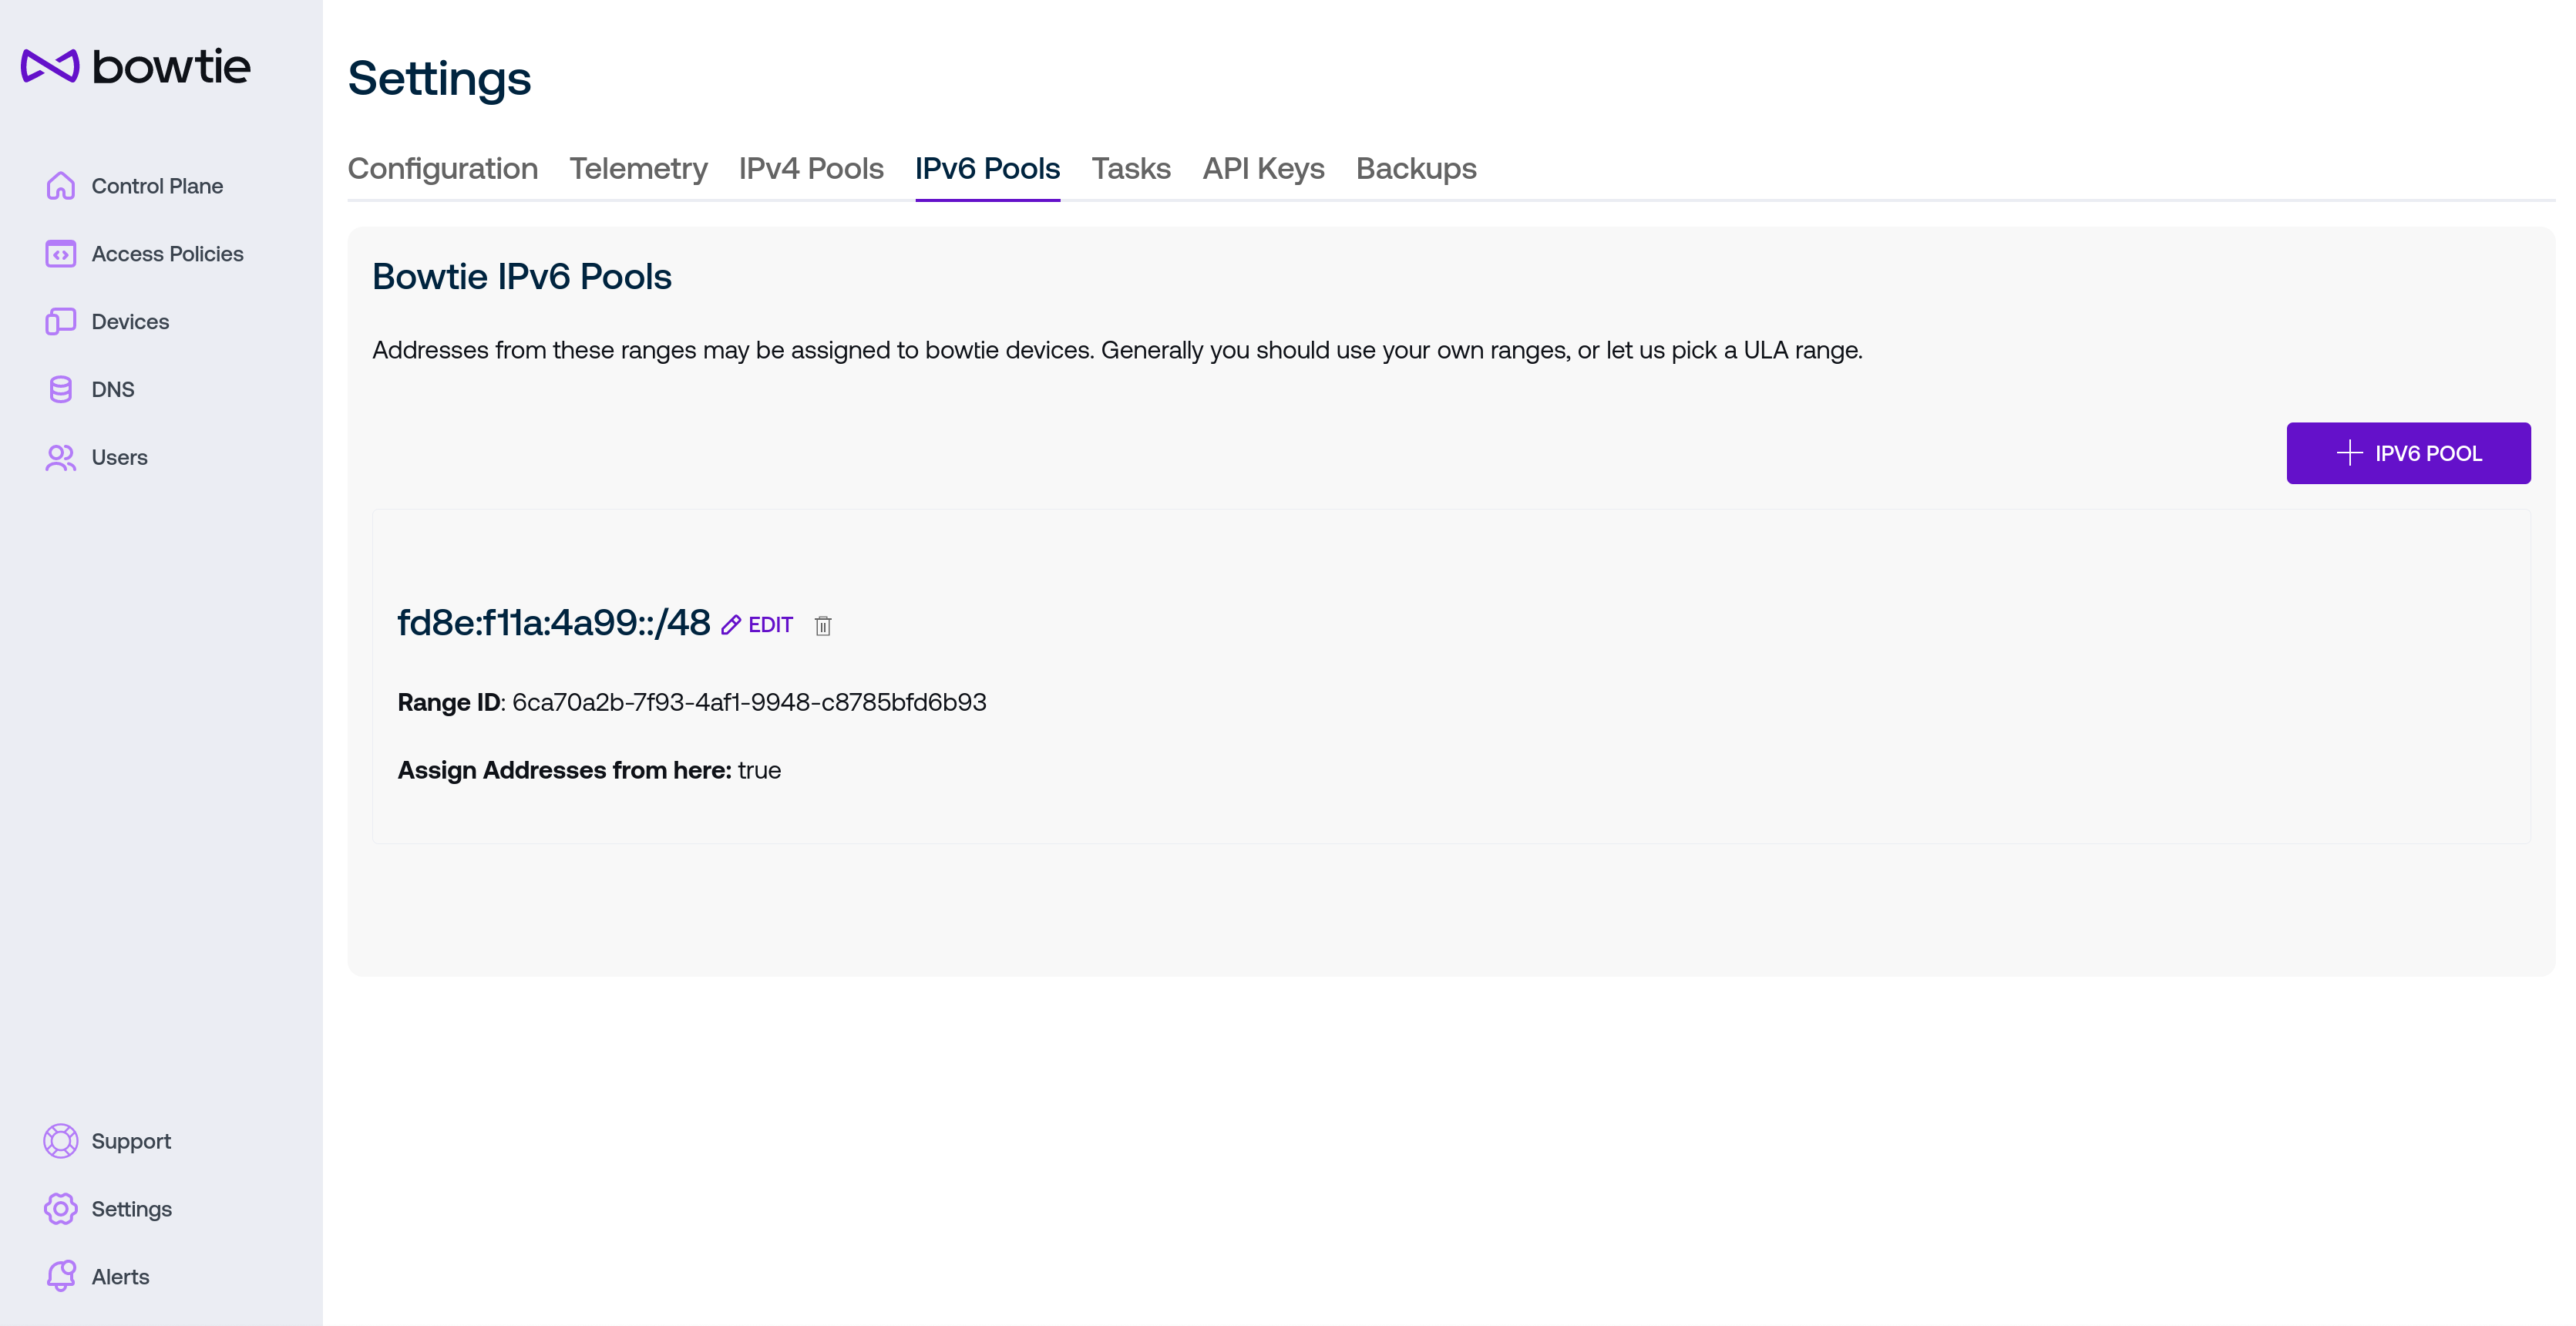Click the Devices icon in sidebar

coord(60,321)
